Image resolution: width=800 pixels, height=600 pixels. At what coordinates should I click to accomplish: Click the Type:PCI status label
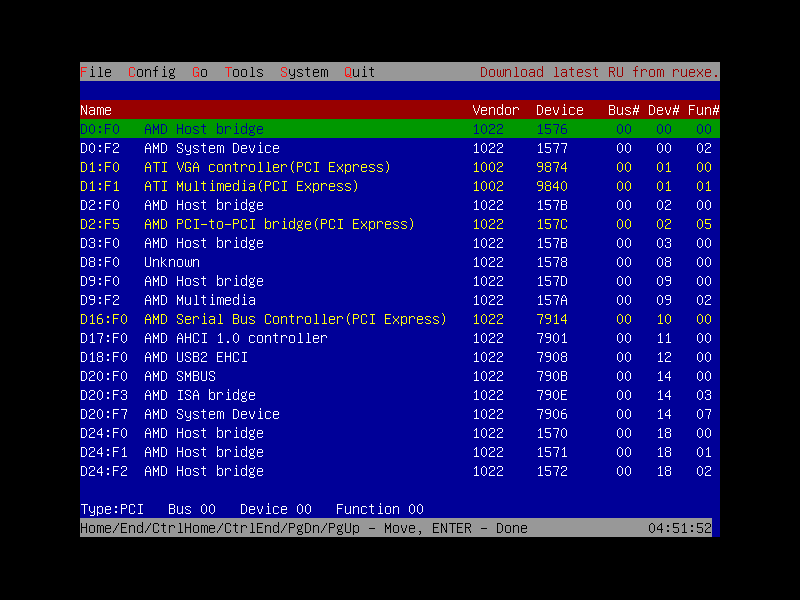coord(112,509)
